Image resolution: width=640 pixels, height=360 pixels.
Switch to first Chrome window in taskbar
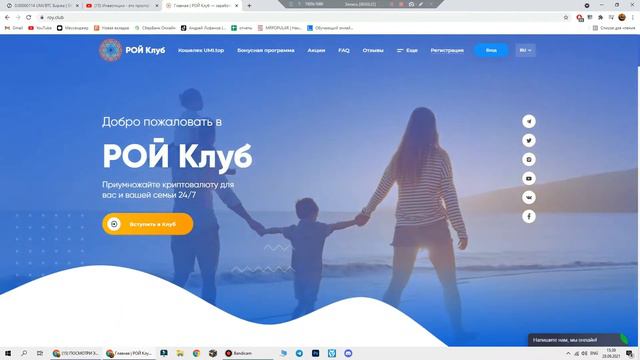click(x=76, y=353)
